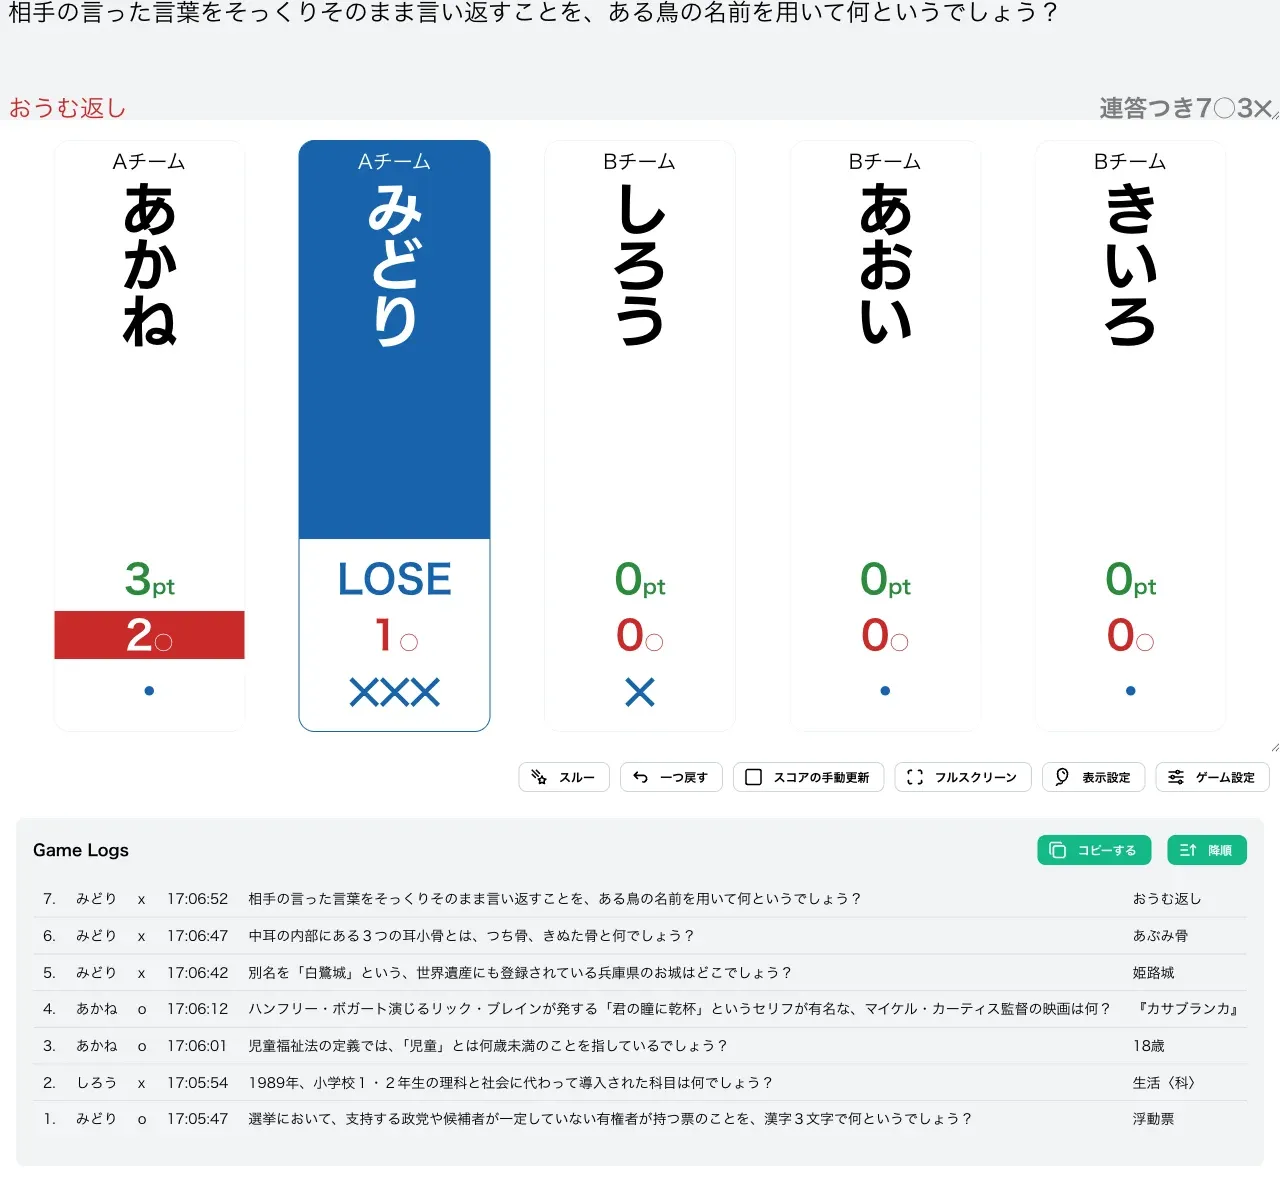1280x1182 pixels.
Task: Click the lightbulb icon for 表示設定
Action: (1062, 777)
